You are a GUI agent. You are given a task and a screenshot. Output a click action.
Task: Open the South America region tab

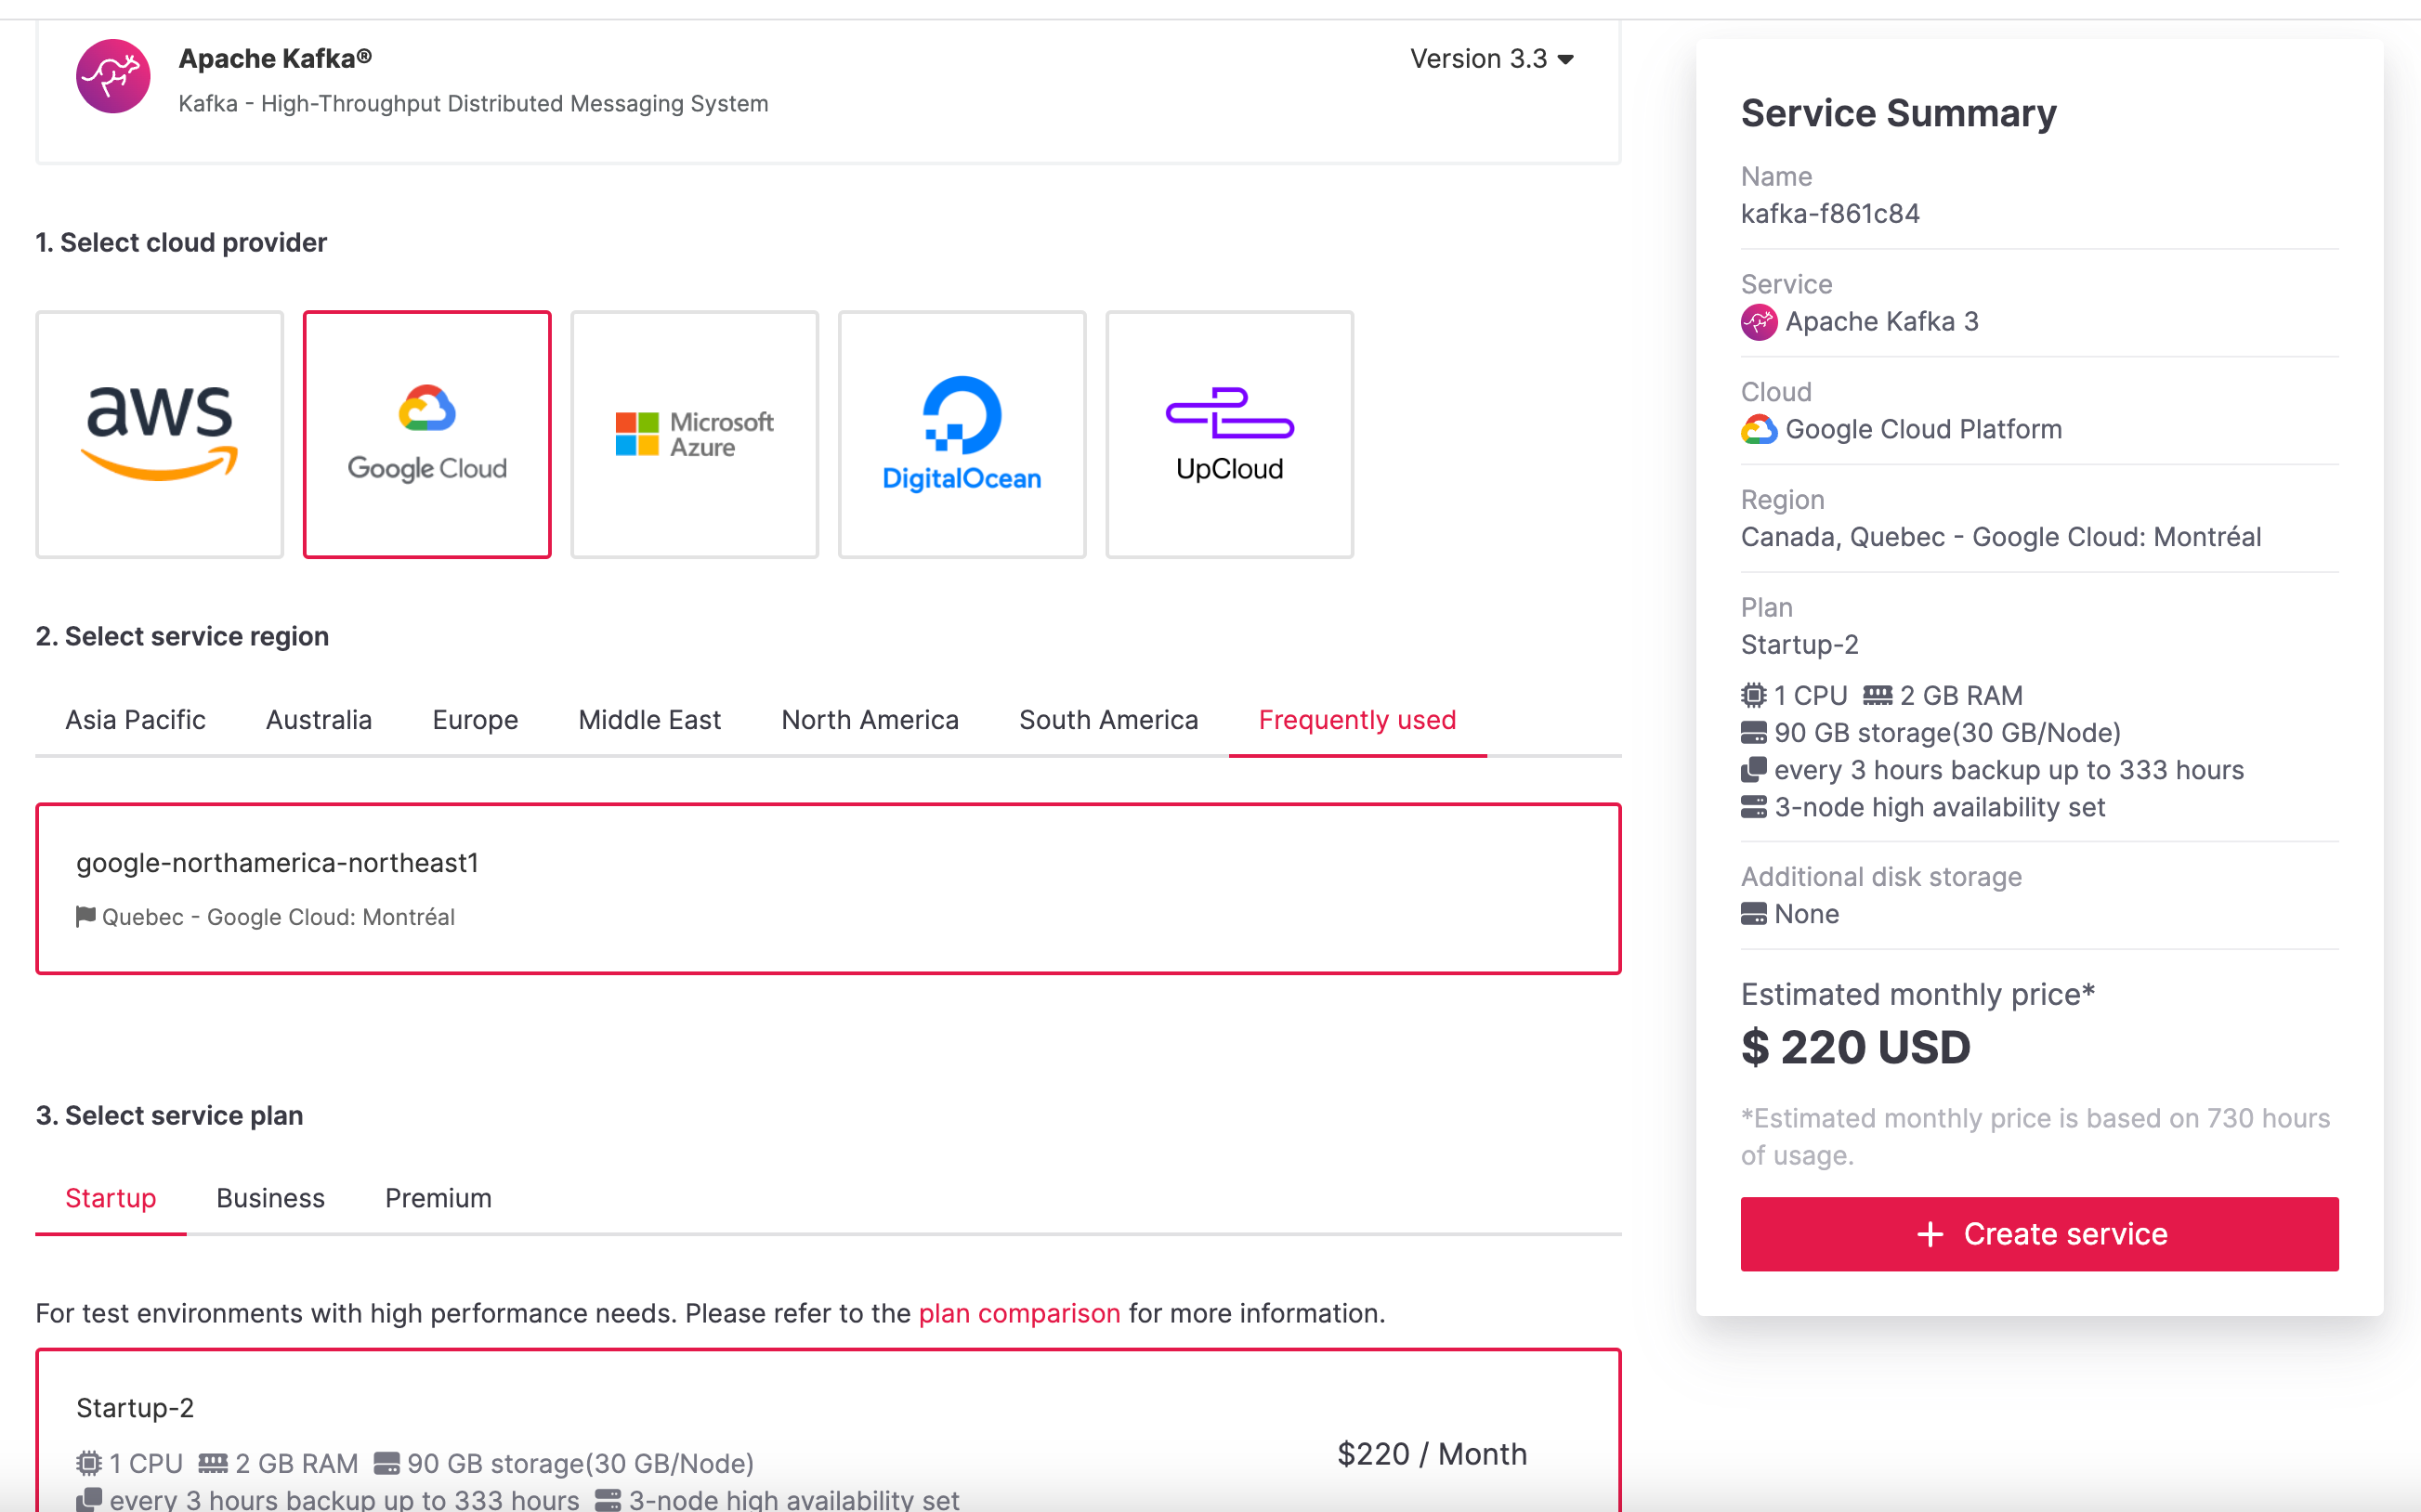tap(1108, 720)
